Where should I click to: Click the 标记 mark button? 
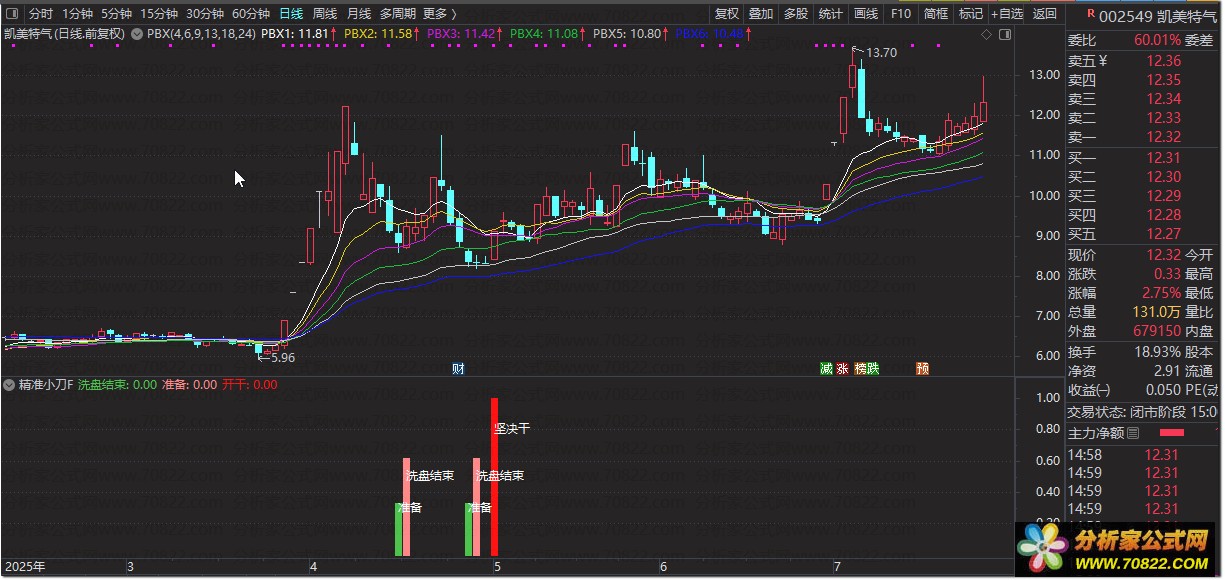point(970,14)
